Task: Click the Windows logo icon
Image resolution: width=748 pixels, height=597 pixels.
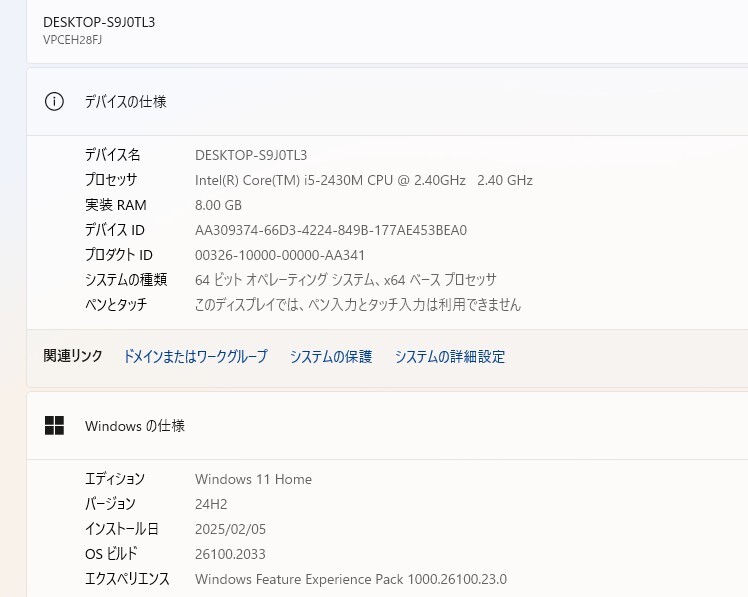Action: (x=54, y=425)
